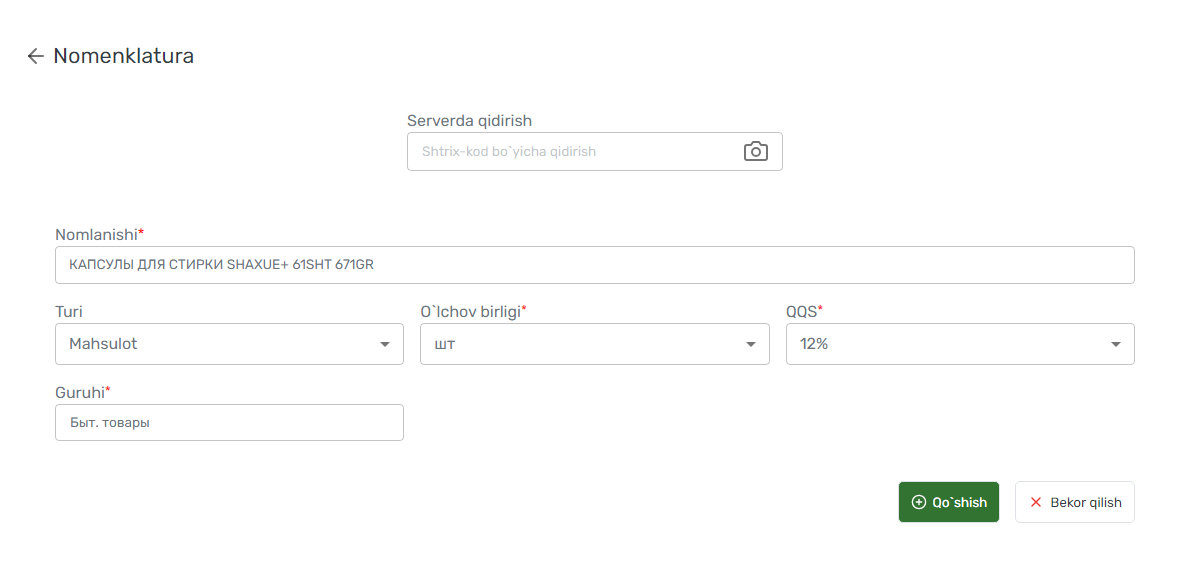Click the plus circle icon on Qo`shish
Image resolution: width=1194 pixels, height=578 pixels.
919,503
